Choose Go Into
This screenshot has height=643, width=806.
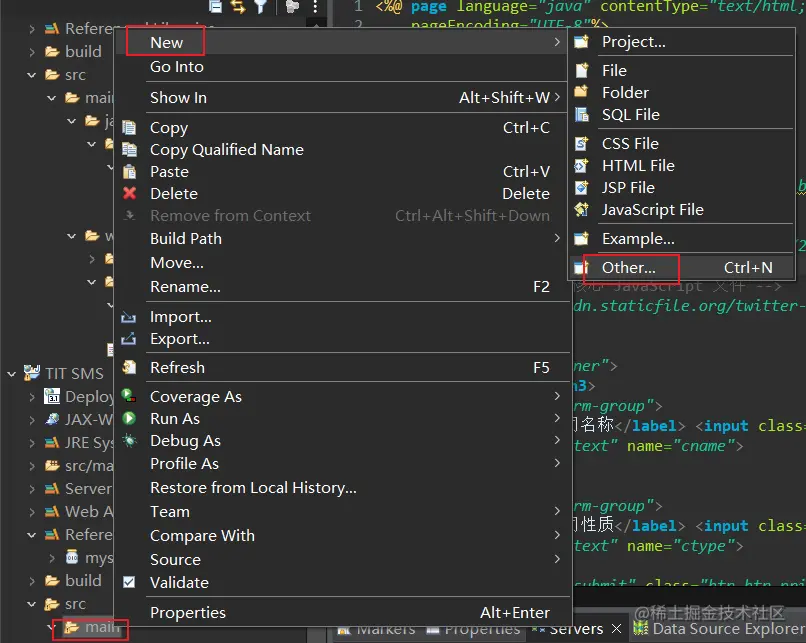(342, 67)
